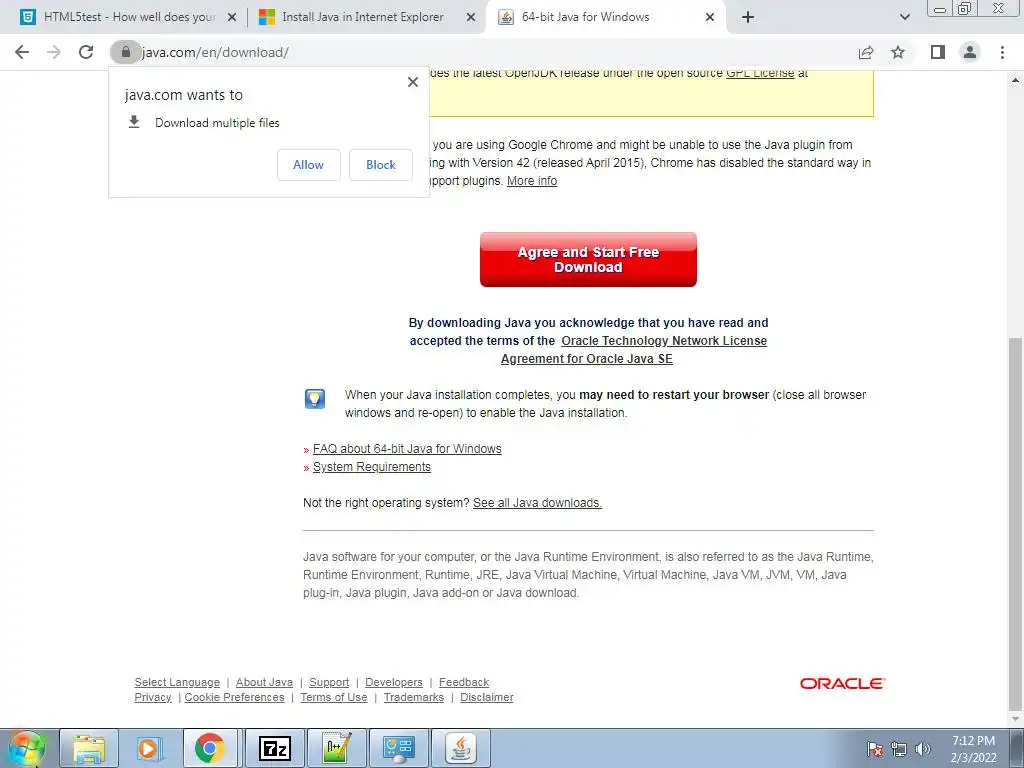Open Disclaimer footer link
The width and height of the screenshot is (1024, 768).
point(487,697)
